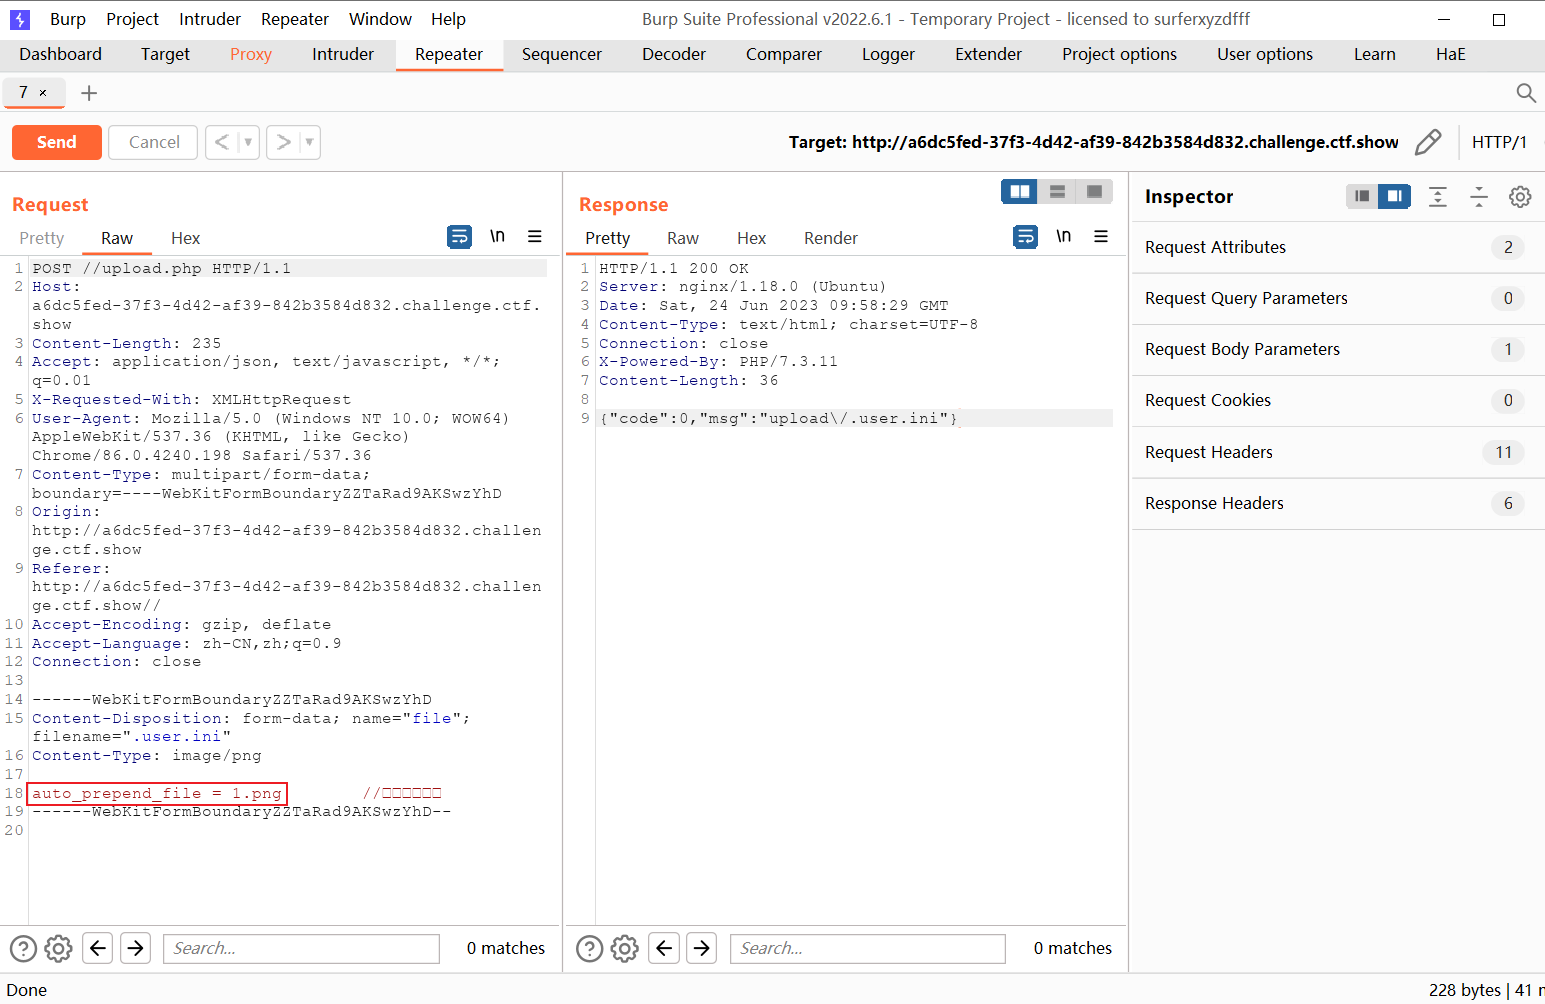Switch request view to Pretty
This screenshot has width=1545, height=1004.
click(42, 238)
